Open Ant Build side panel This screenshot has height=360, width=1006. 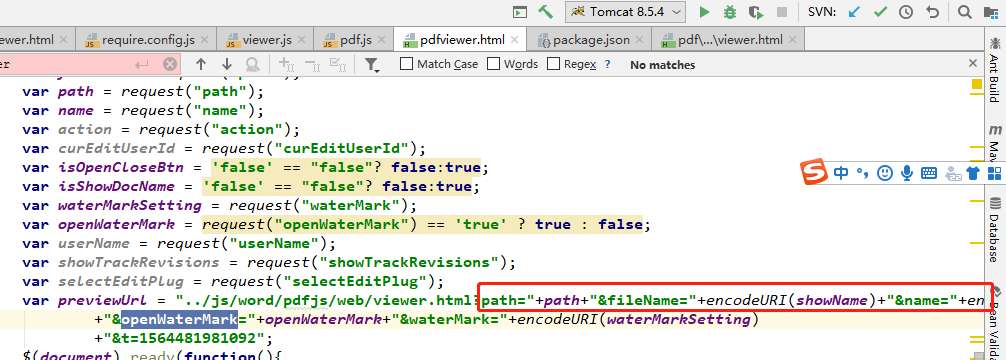(x=994, y=70)
